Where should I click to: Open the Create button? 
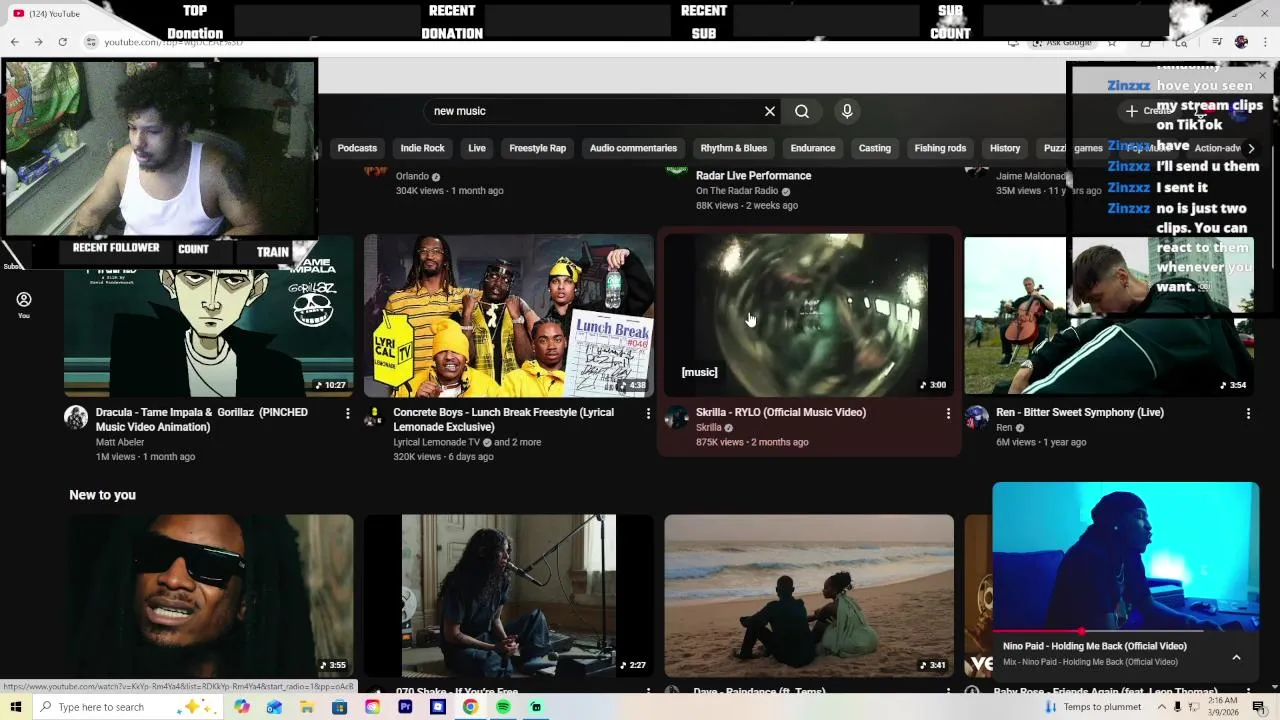click(x=1150, y=111)
